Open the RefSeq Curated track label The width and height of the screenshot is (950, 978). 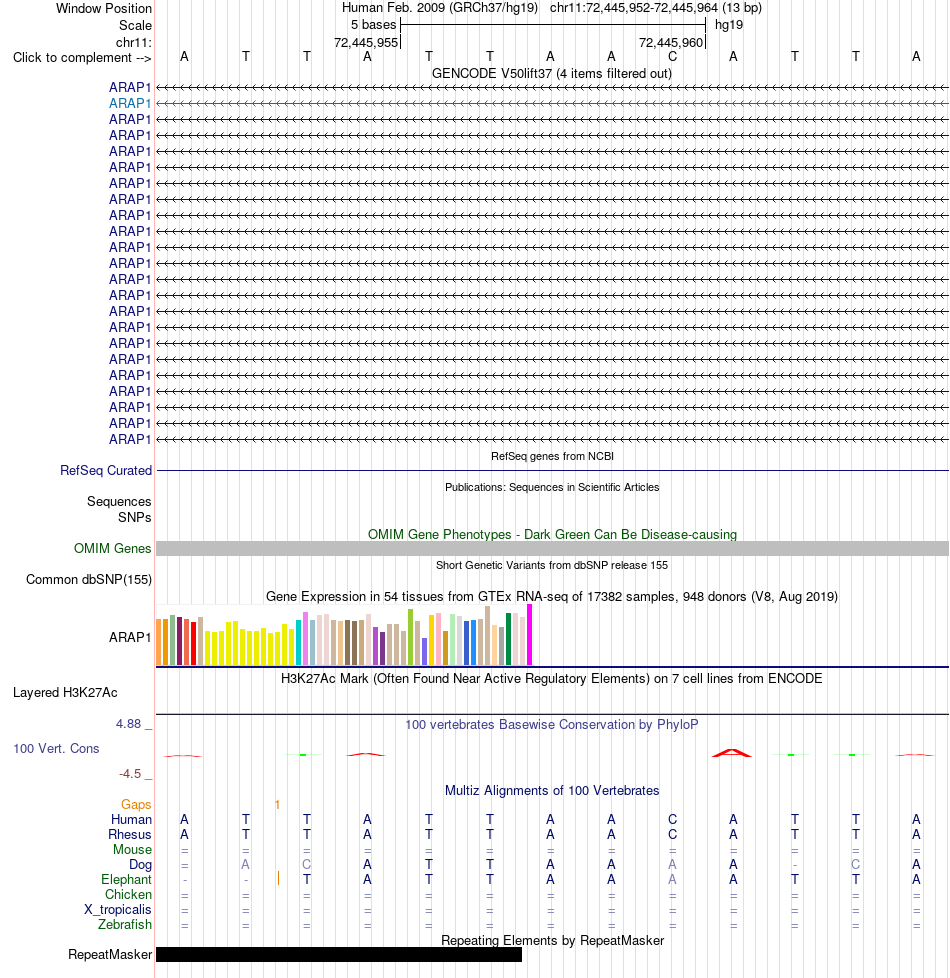(106, 470)
